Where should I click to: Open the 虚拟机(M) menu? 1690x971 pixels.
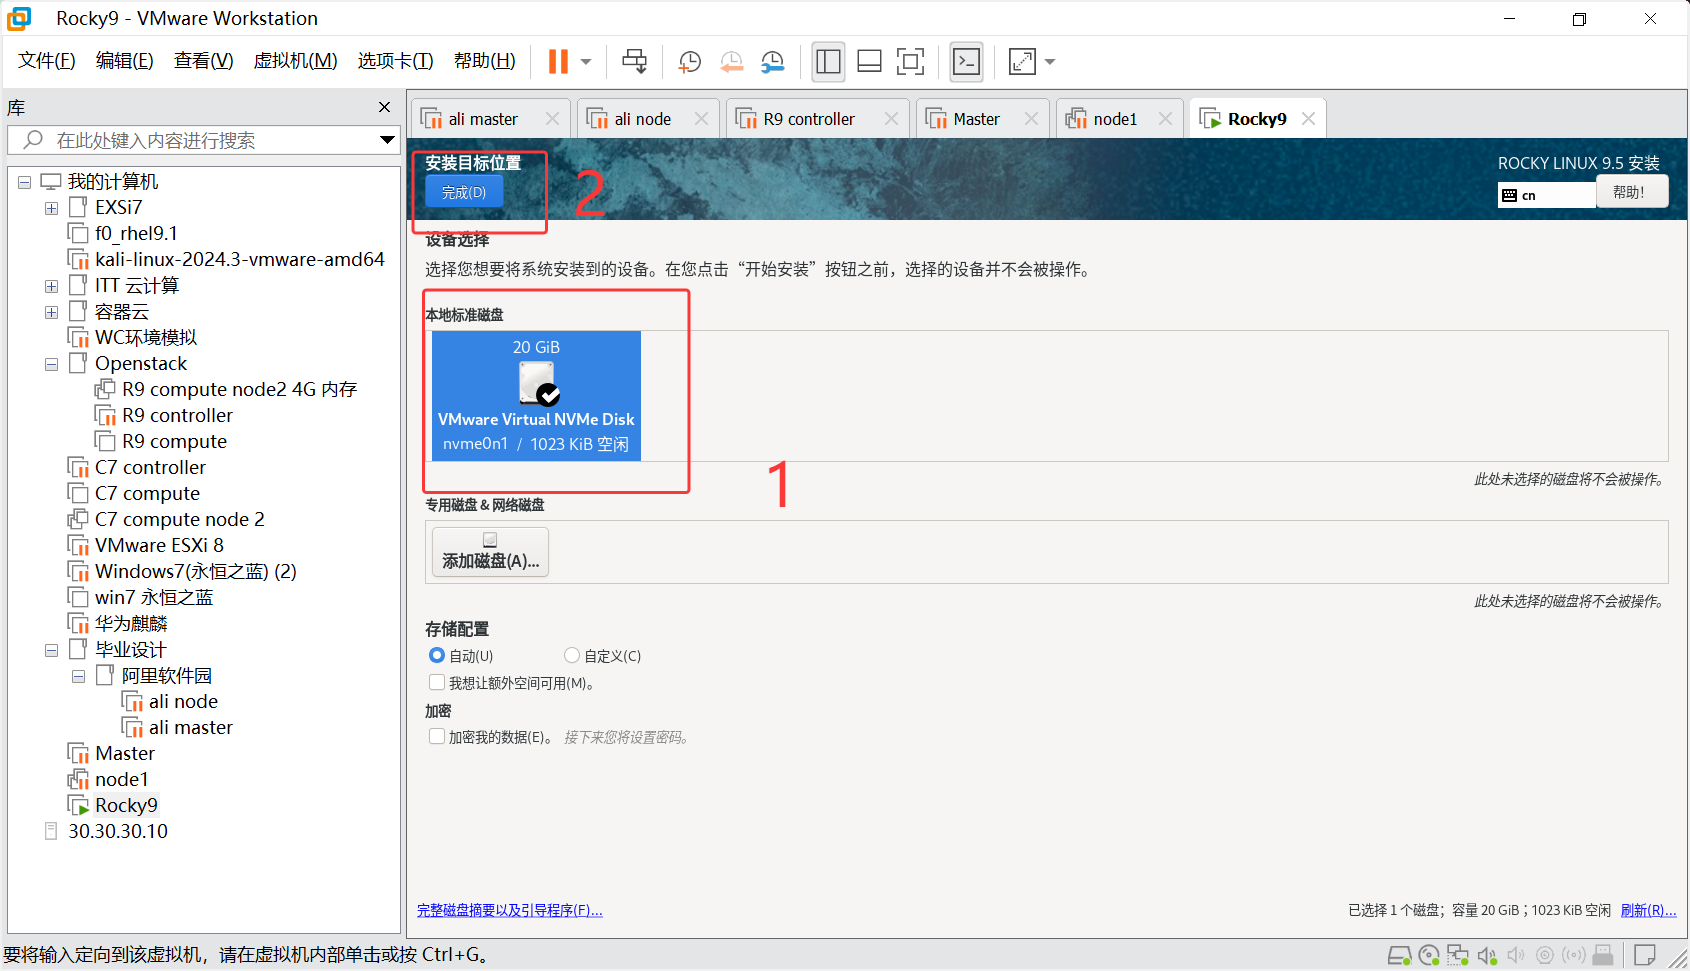pyautogui.click(x=296, y=61)
